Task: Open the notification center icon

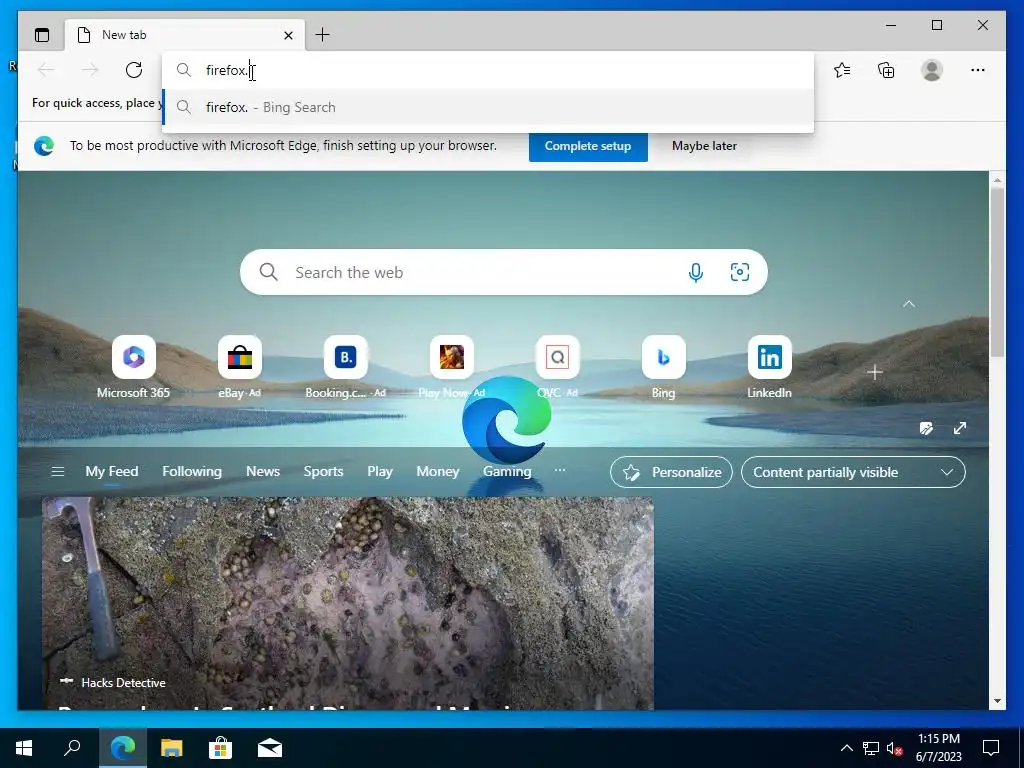Action: (991, 748)
